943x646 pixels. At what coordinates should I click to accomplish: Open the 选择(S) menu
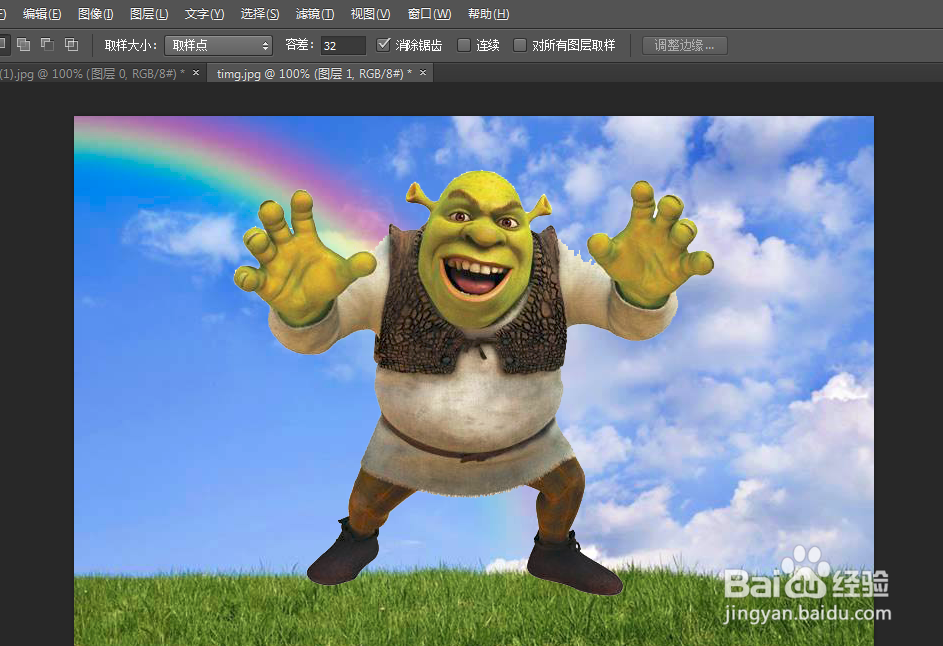pyautogui.click(x=260, y=14)
